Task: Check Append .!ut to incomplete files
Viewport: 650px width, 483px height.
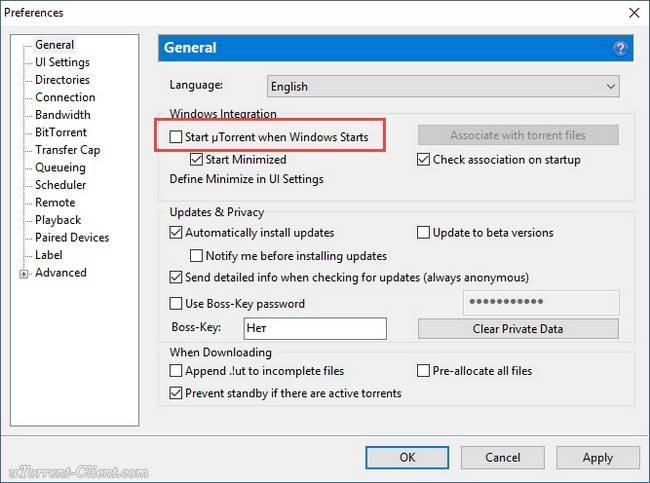Action: click(x=176, y=370)
